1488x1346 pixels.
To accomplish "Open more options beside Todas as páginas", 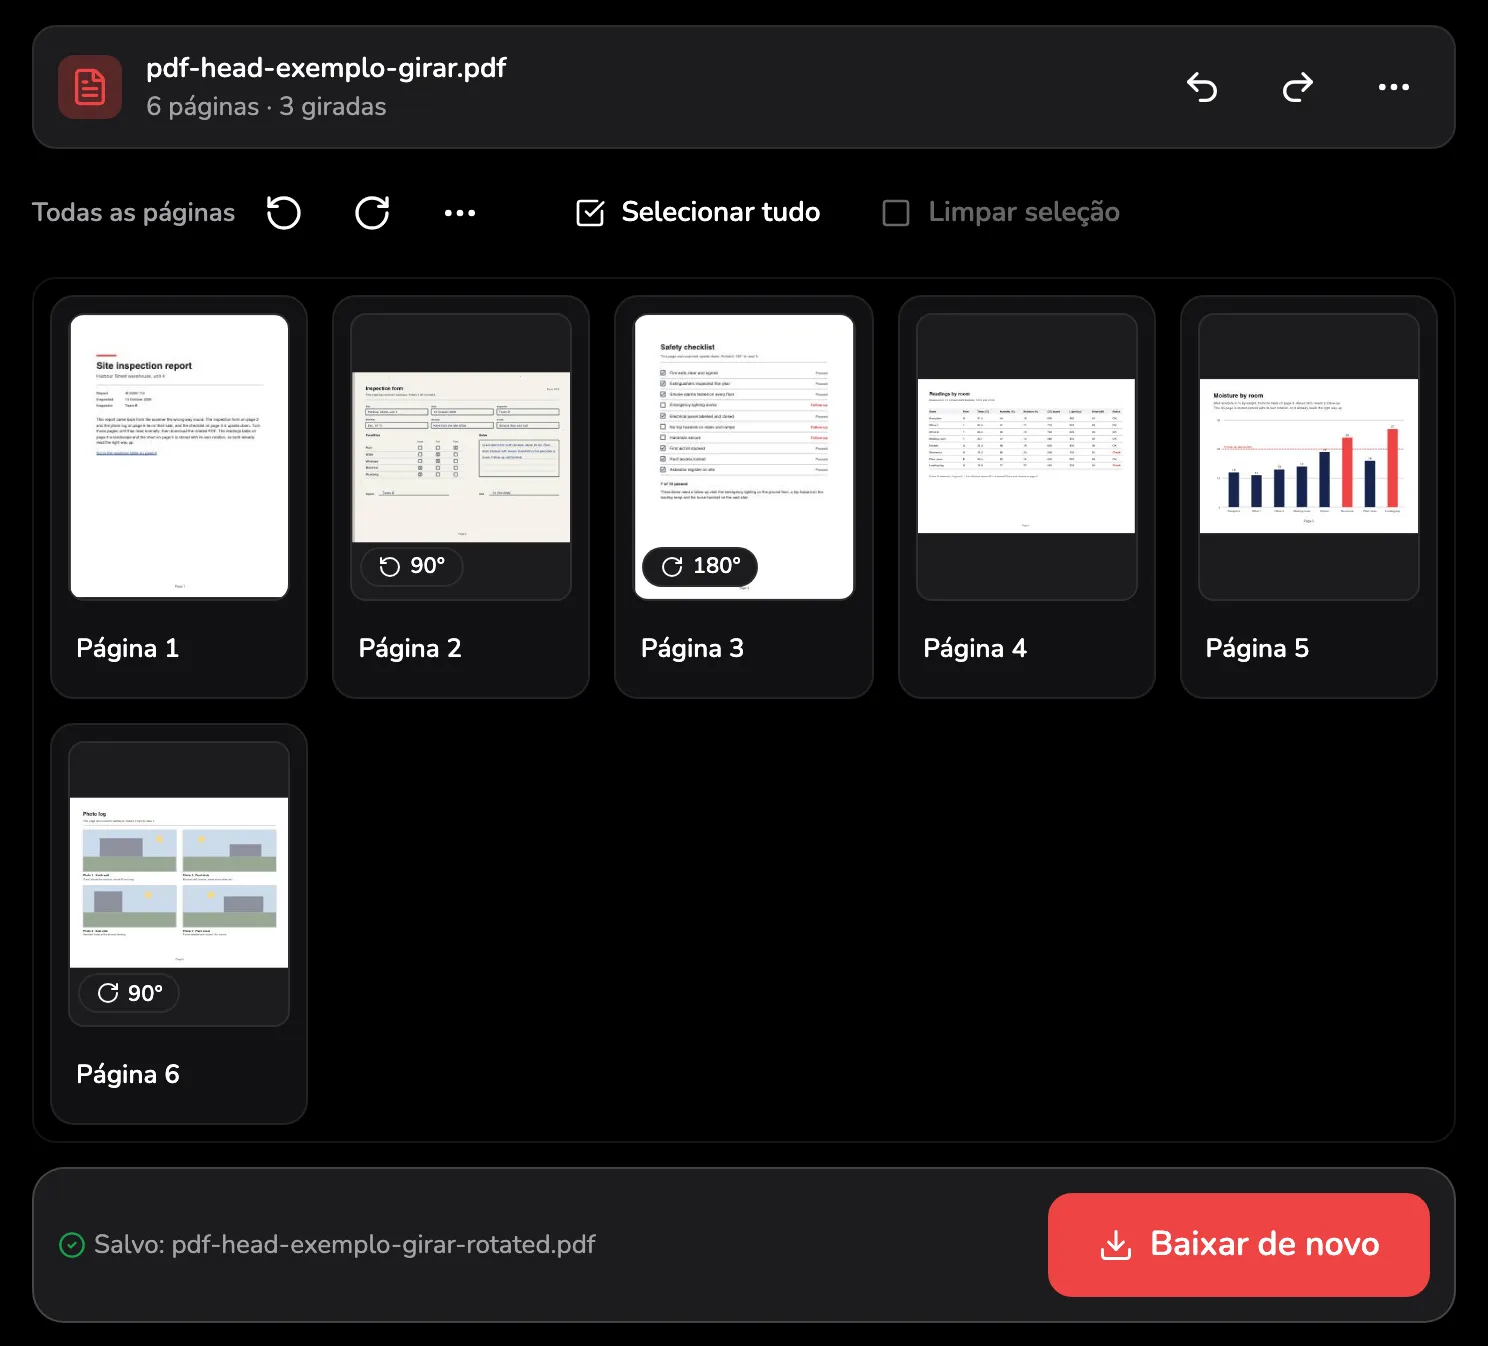I will point(460,212).
